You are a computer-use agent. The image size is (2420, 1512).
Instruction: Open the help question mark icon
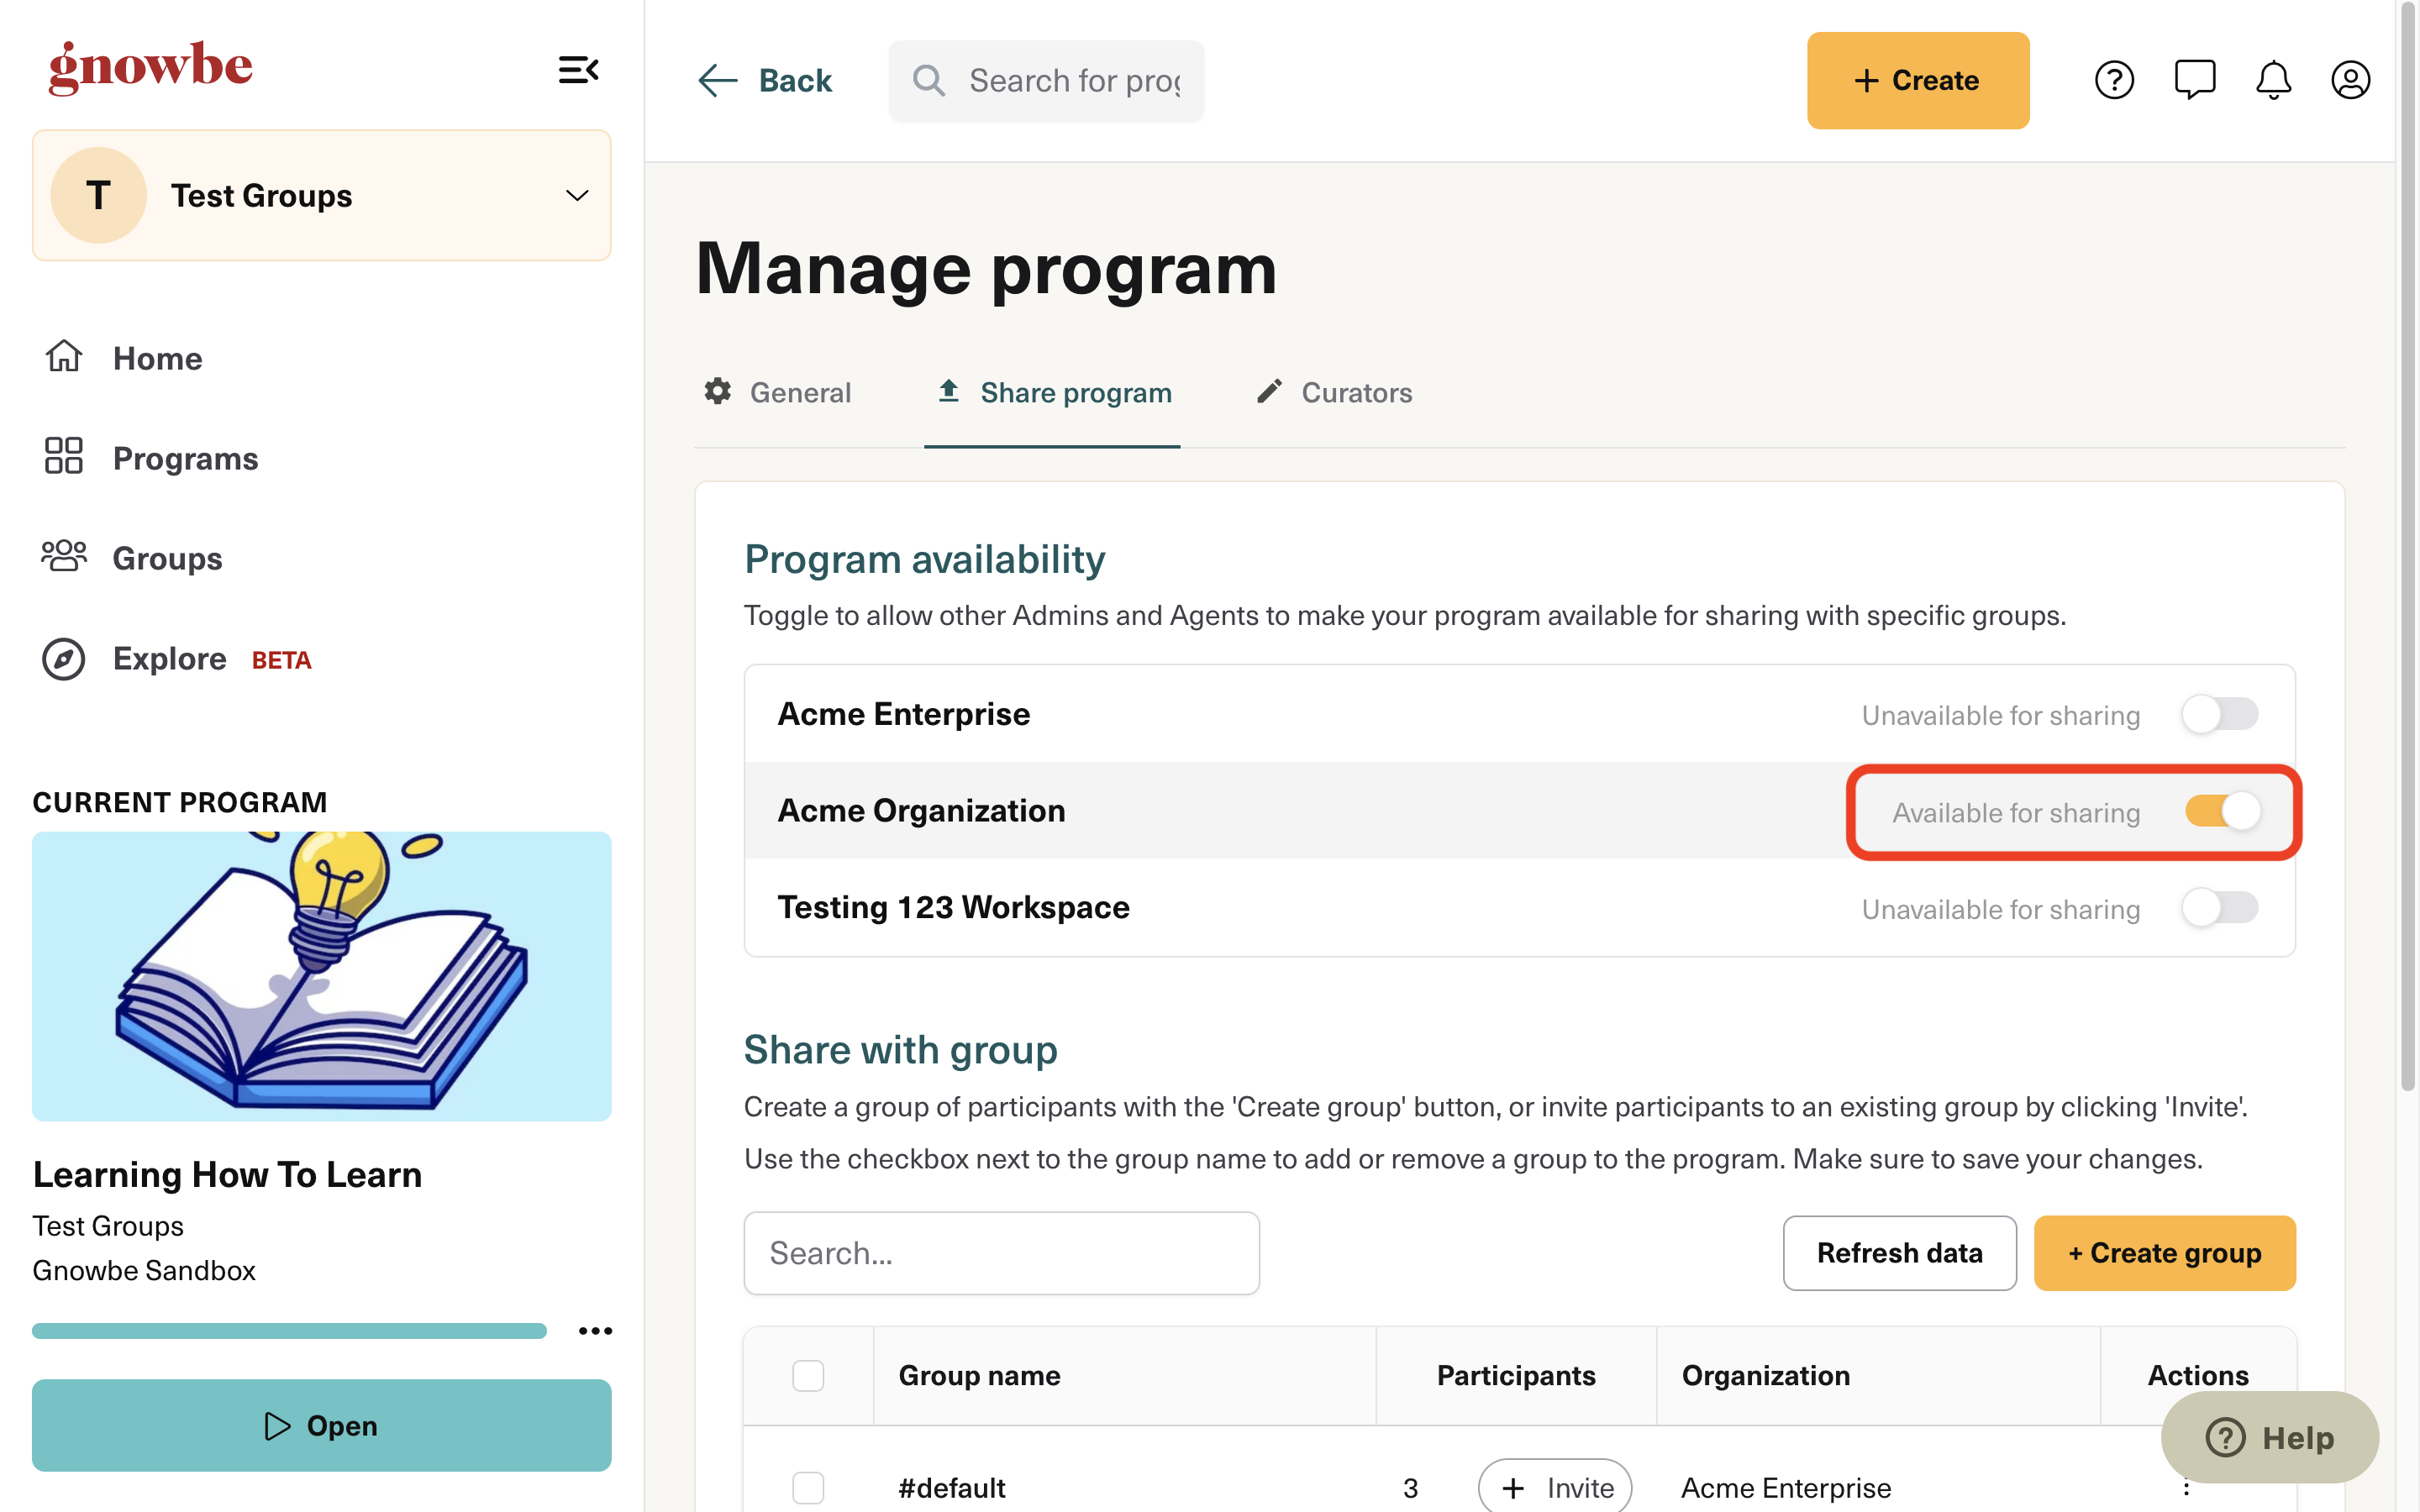(2114, 80)
